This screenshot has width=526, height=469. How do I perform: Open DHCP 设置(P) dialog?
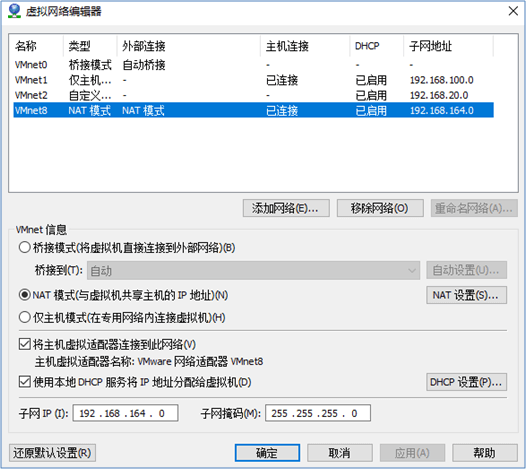[x=466, y=382]
